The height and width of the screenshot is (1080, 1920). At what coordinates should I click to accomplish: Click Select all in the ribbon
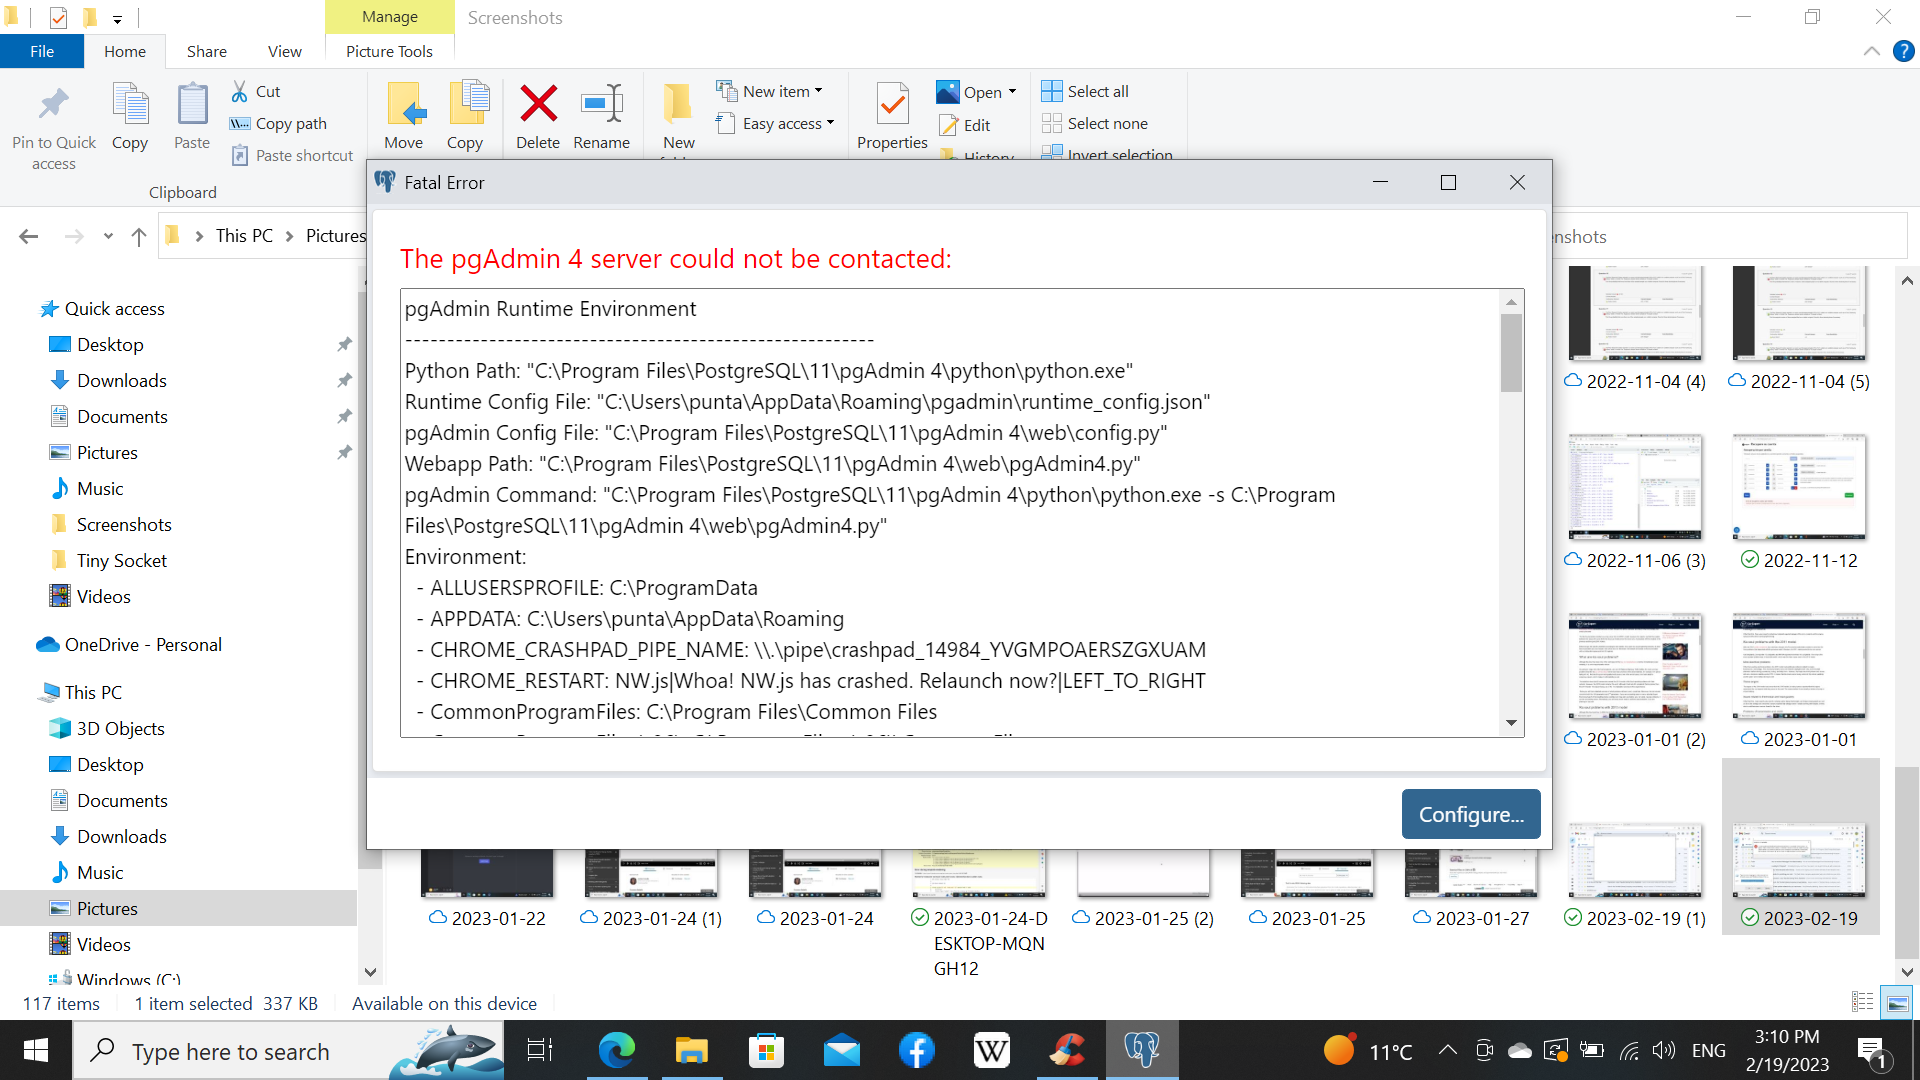point(1097,91)
